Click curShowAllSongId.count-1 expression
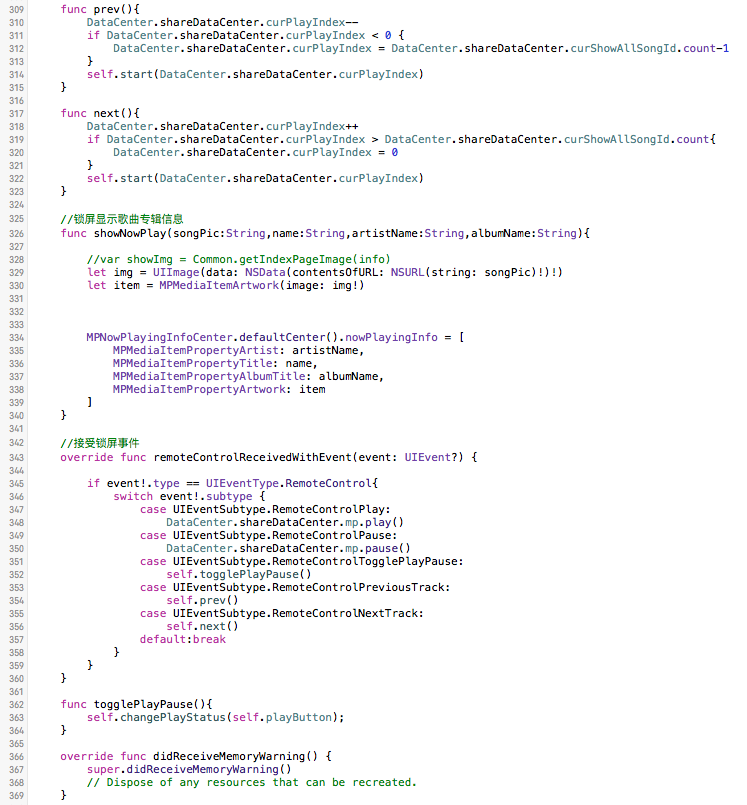This screenshot has height=805, width=747. (x=649, y=48)
